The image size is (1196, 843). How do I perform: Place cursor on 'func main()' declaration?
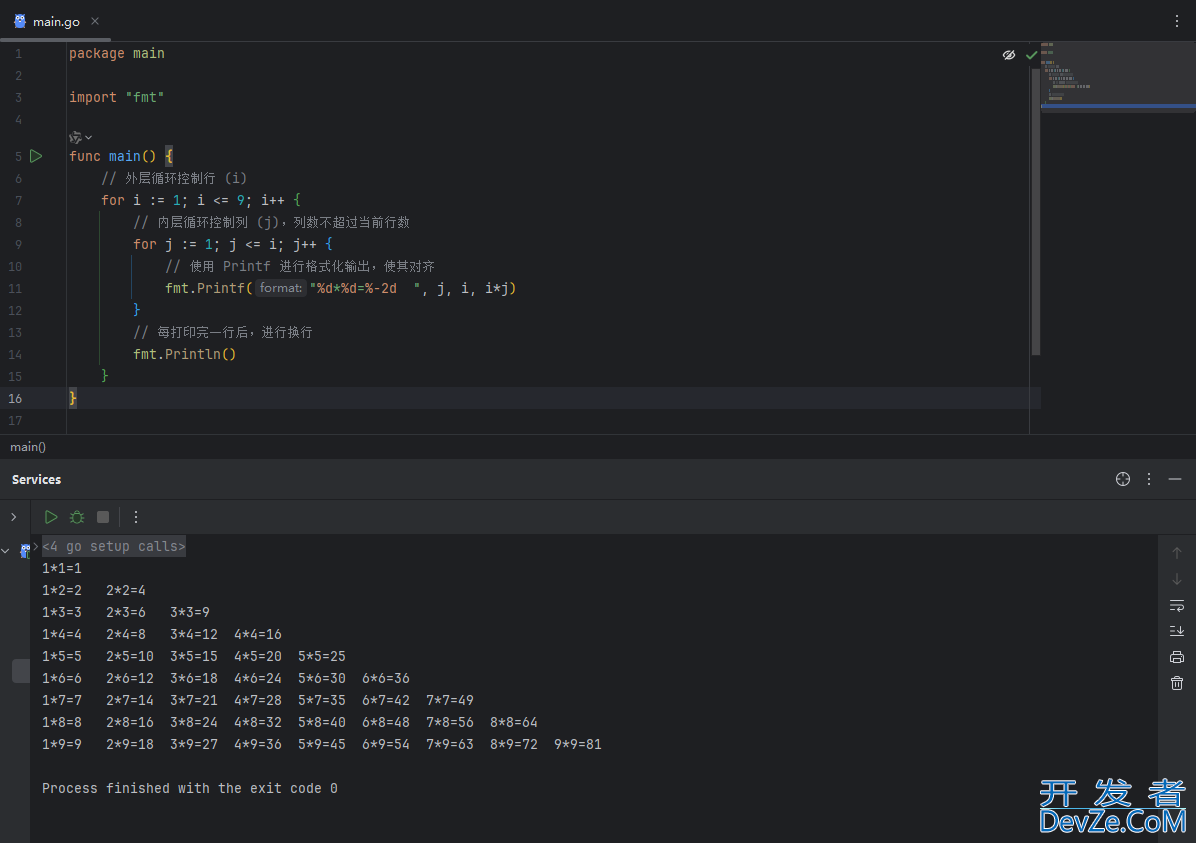tap(113, 156)
